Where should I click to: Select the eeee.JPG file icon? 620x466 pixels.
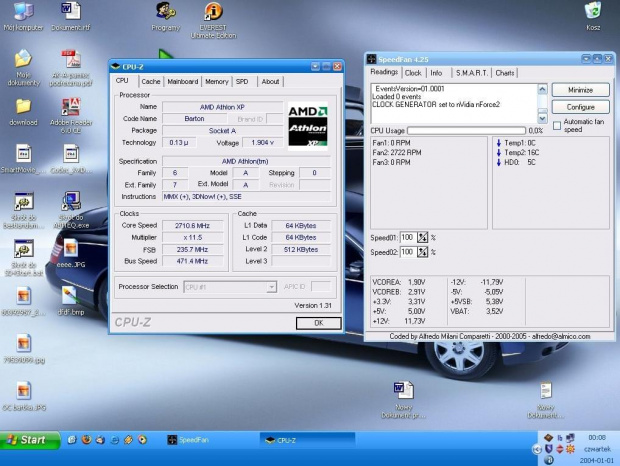71,253
